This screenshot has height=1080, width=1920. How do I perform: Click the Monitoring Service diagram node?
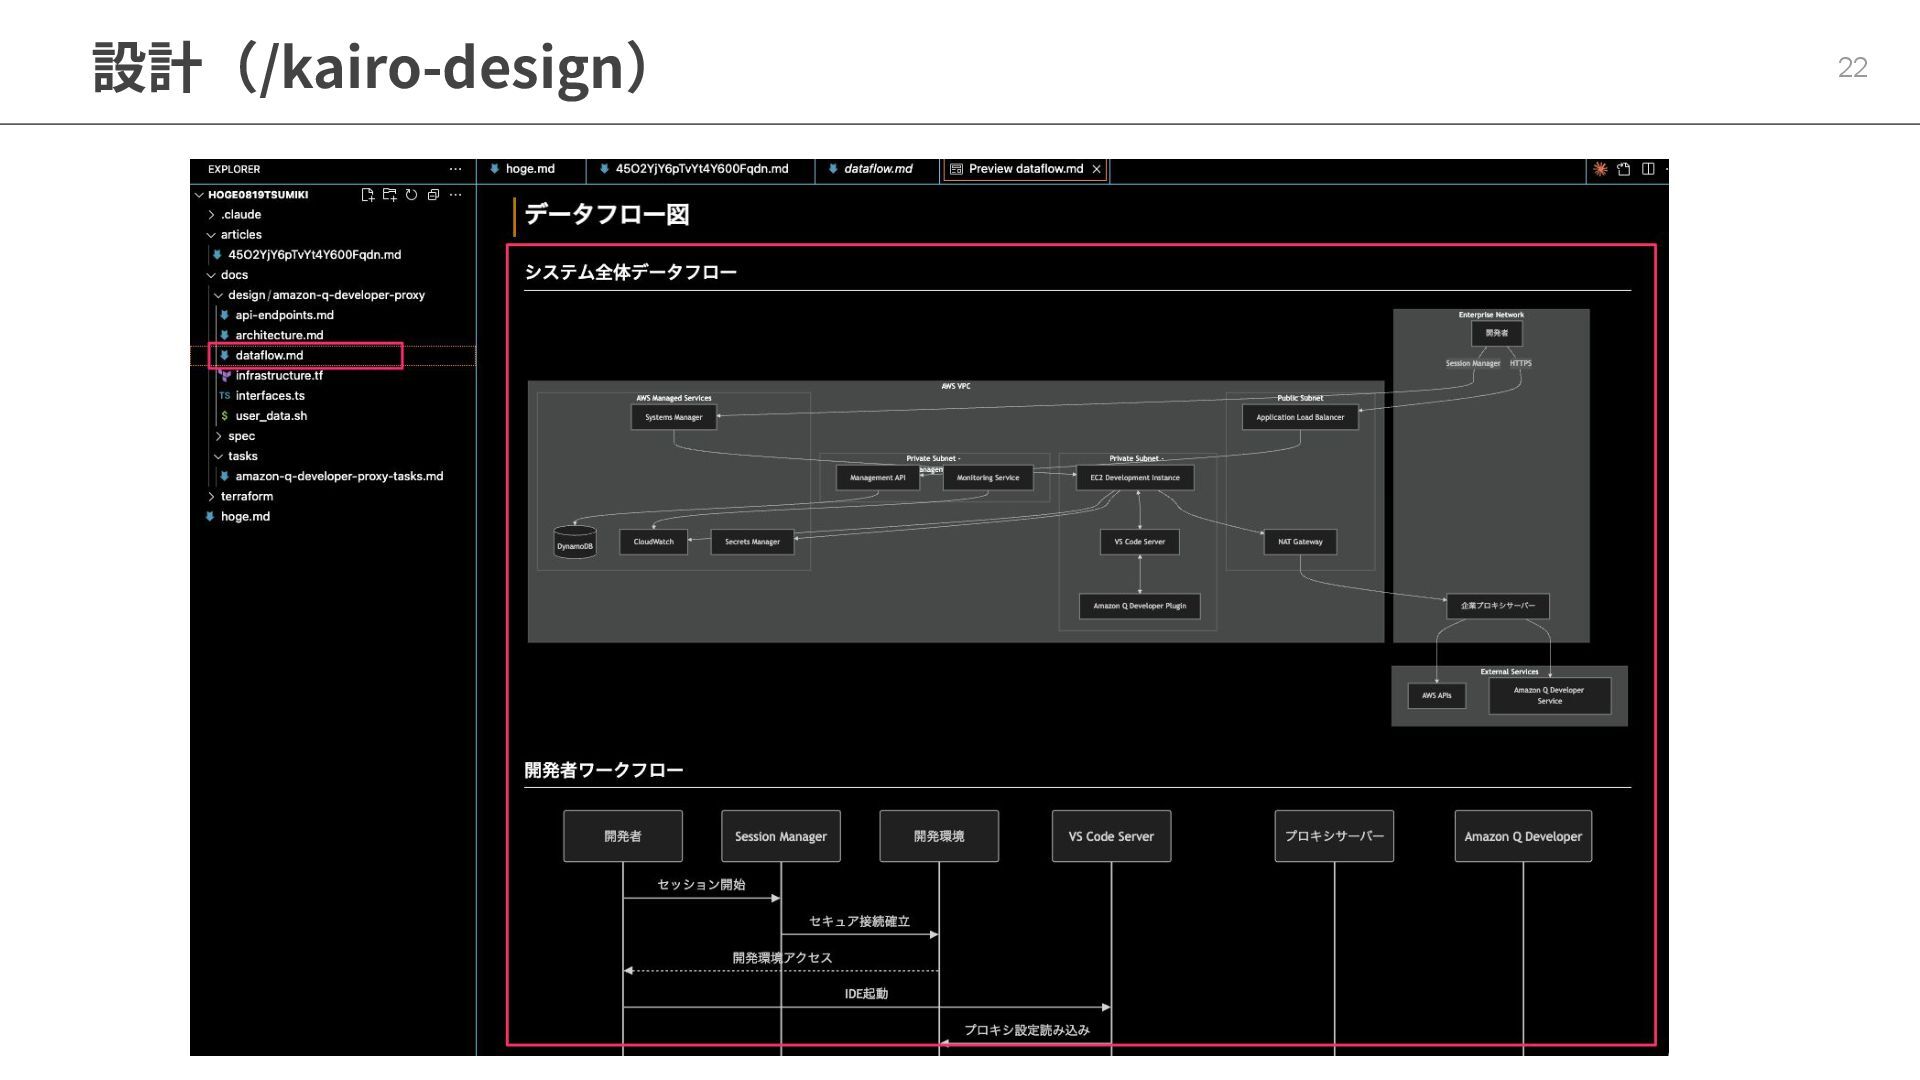(988, 478)
